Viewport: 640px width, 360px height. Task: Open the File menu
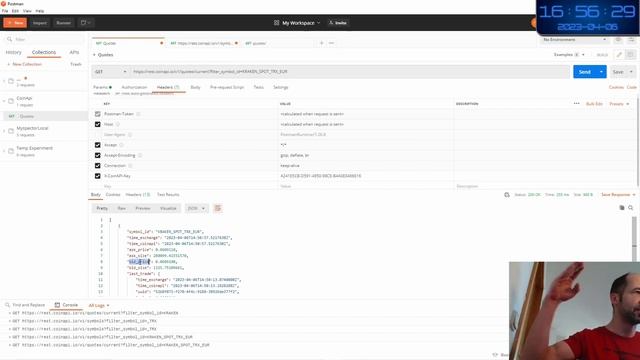click(5, 11)
